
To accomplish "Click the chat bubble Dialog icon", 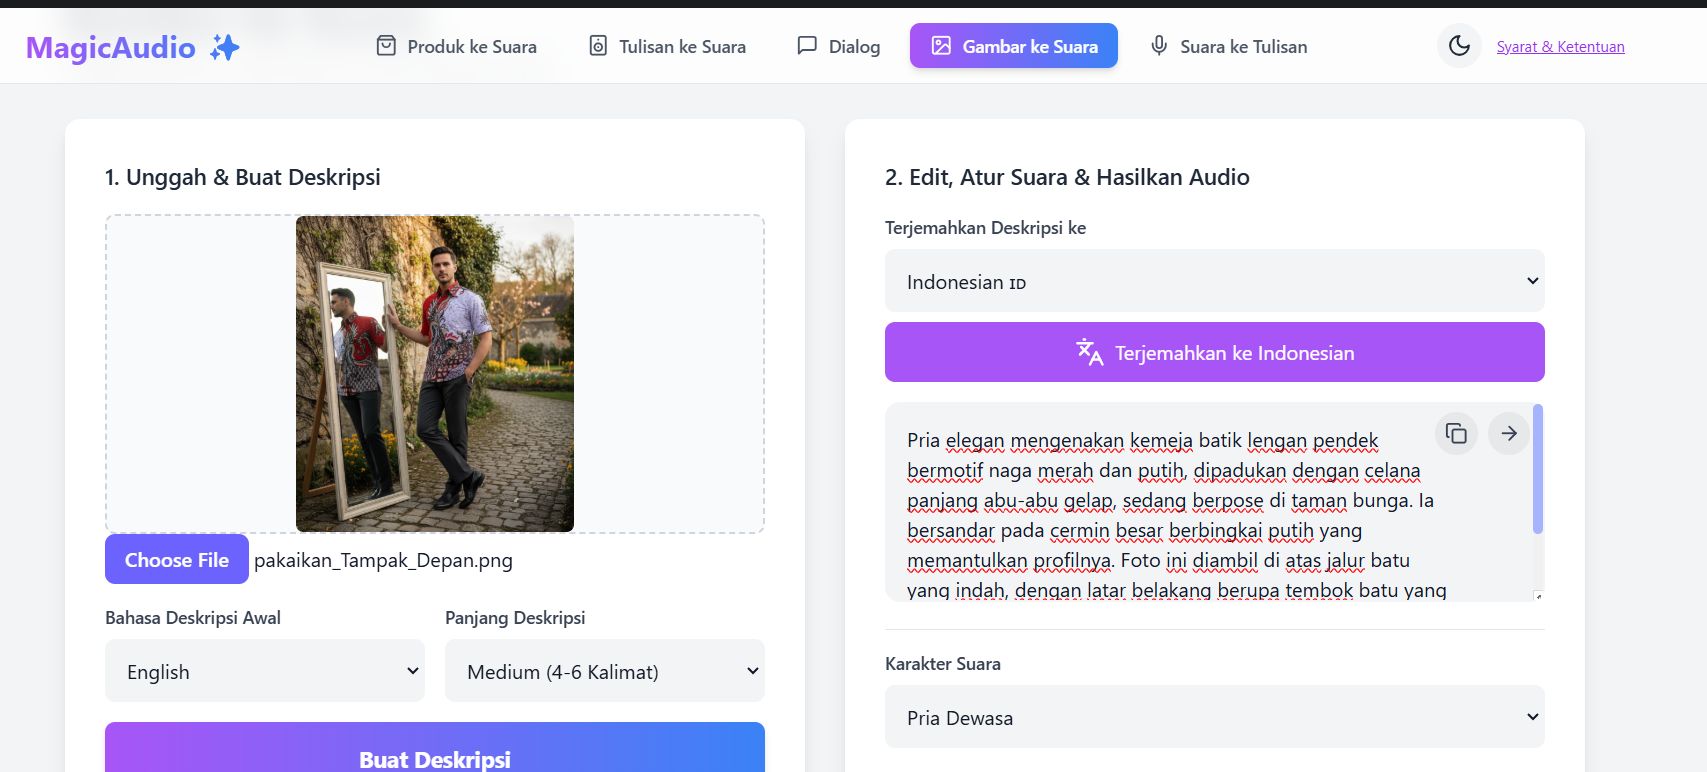I will coord(807,46).
